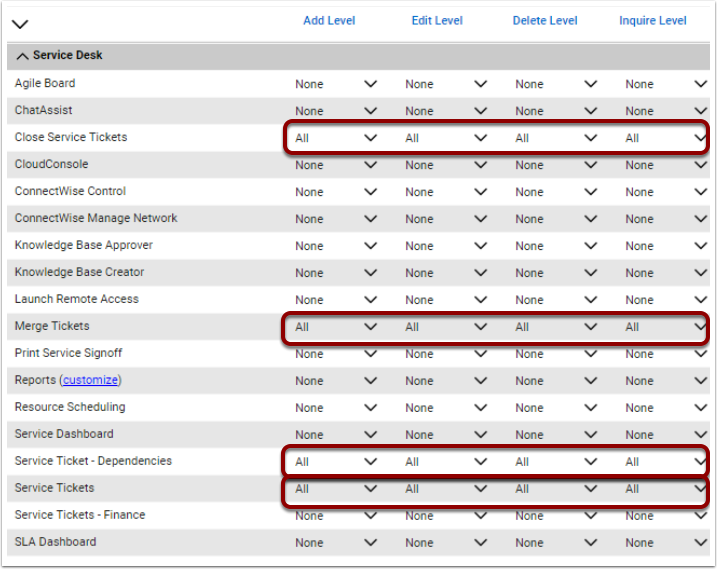Open the customize link next to Reports
Image resolution: width=717 pixels, height=569 pixels.
pyautogui.click(x=91, y=380)
